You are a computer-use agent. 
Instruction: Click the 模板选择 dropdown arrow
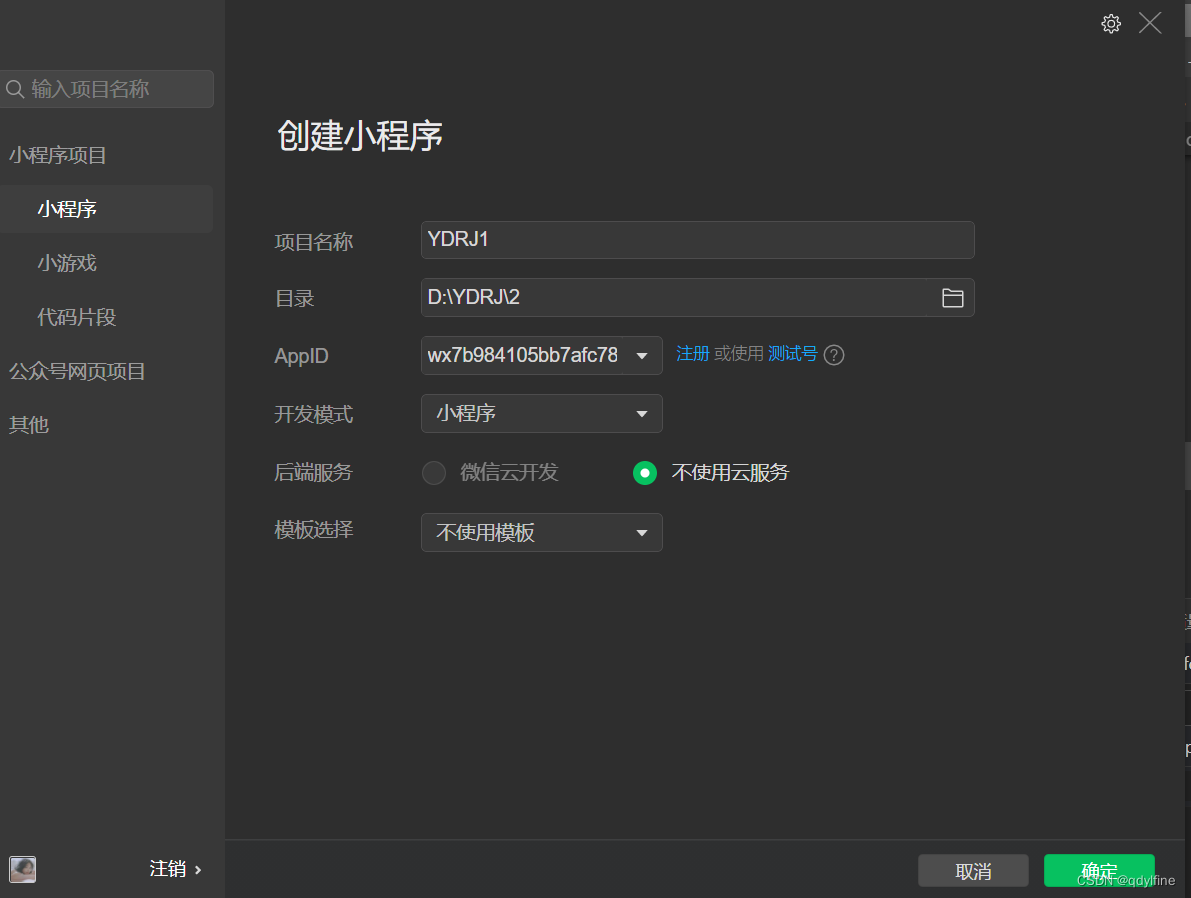(641, 532)
